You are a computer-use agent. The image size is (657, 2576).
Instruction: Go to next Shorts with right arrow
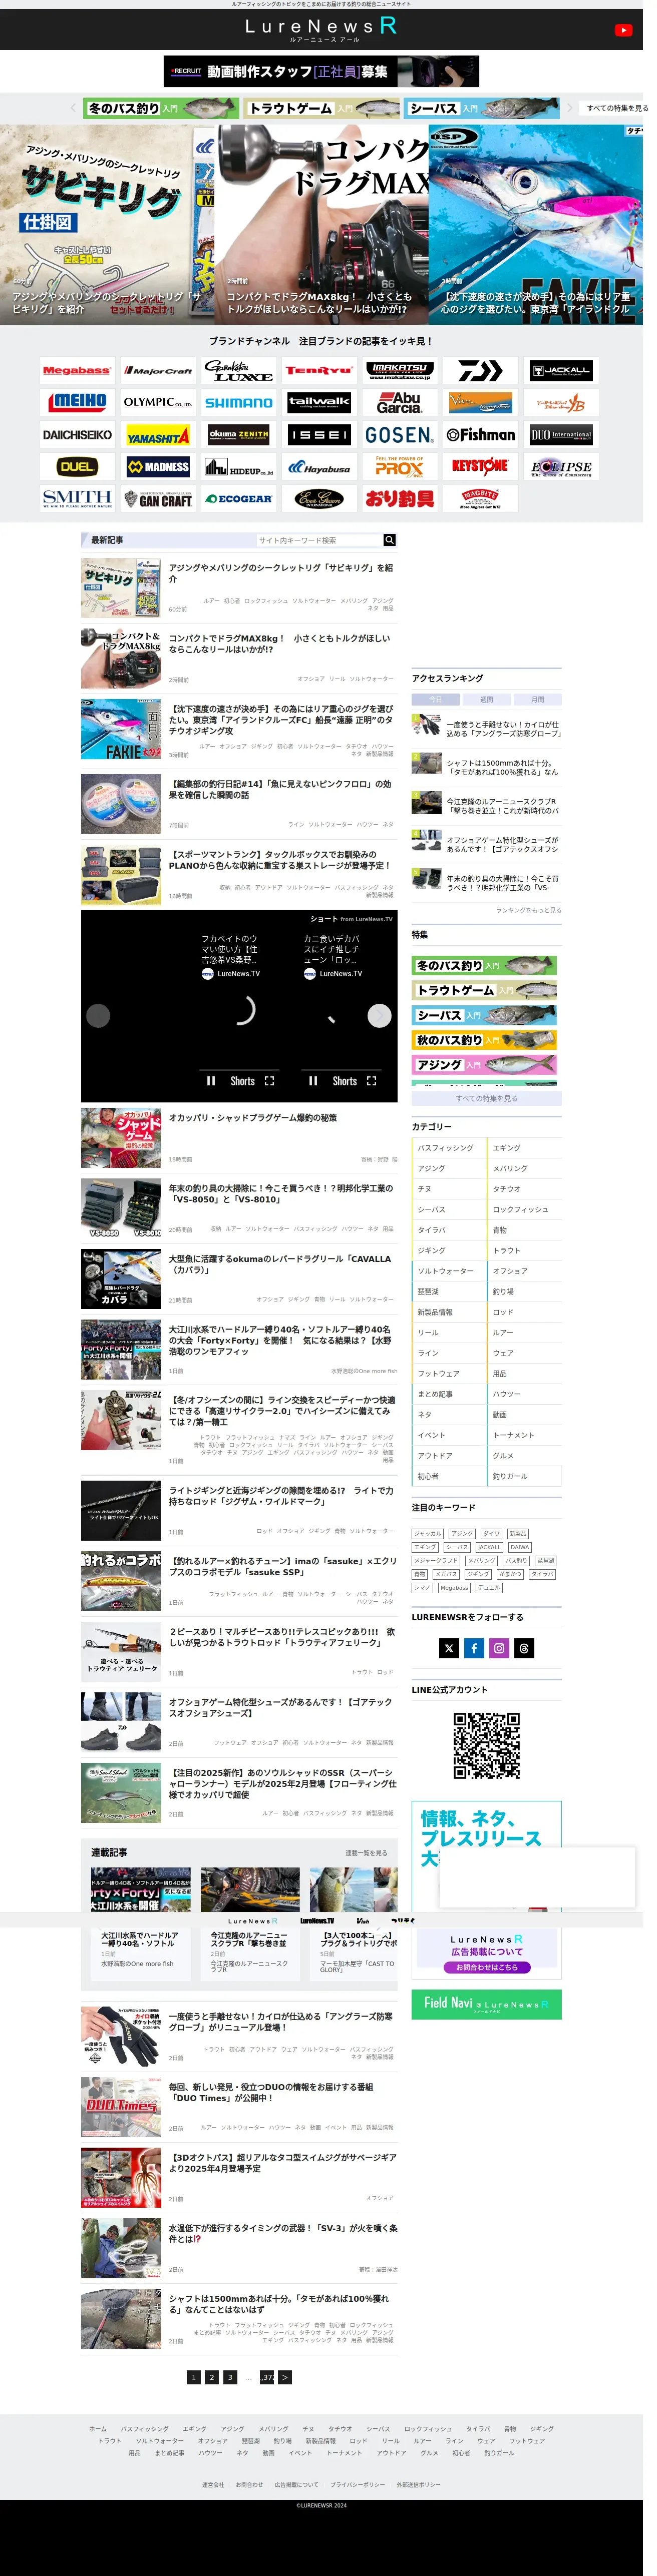379,1015
